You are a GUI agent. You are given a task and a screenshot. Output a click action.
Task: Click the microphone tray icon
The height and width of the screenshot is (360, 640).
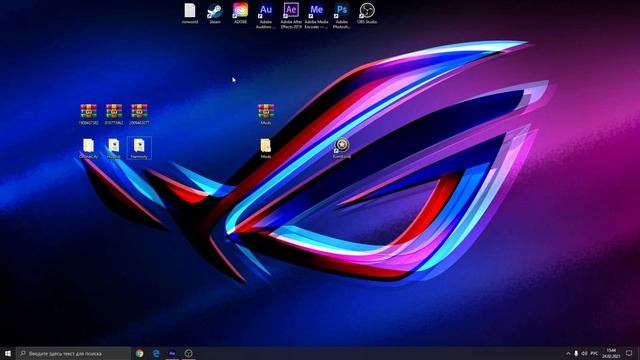point(576,353)
